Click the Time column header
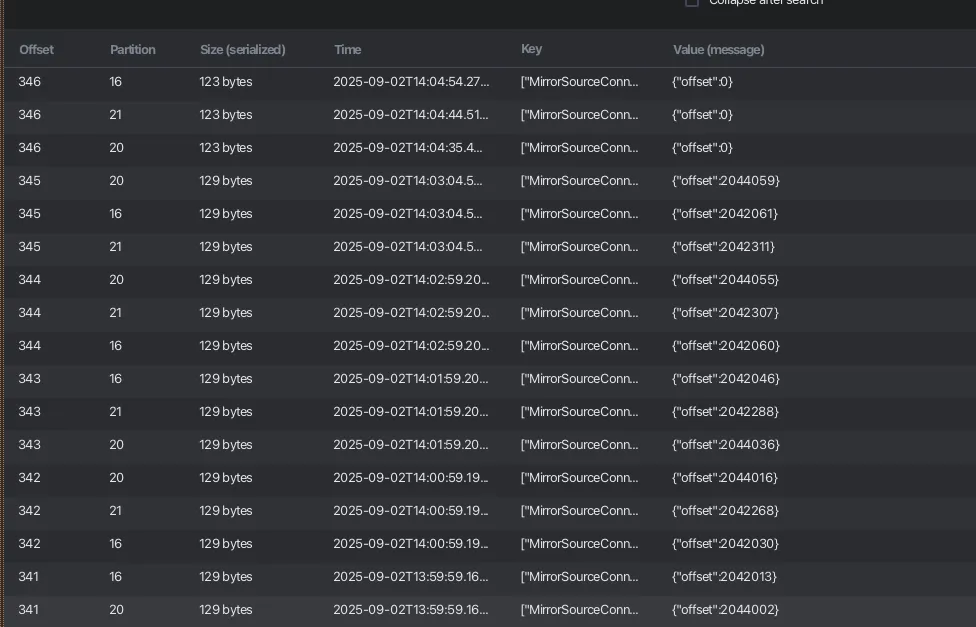Screen dimensions: 976x627 347,50
